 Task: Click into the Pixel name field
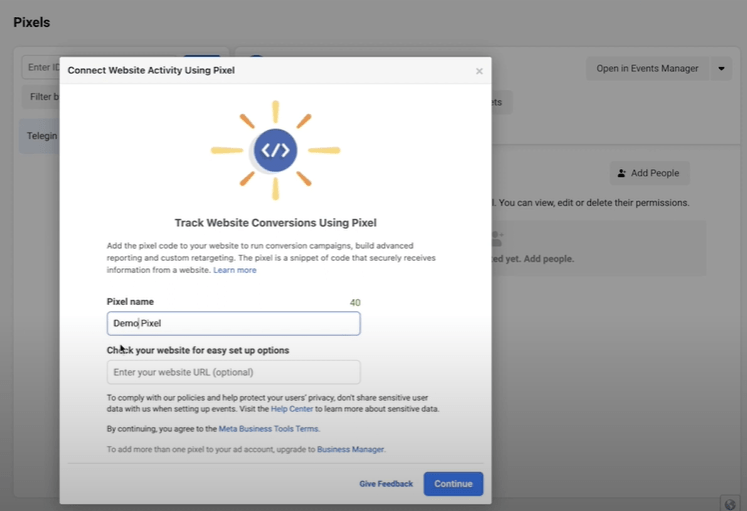click(233, 323)
